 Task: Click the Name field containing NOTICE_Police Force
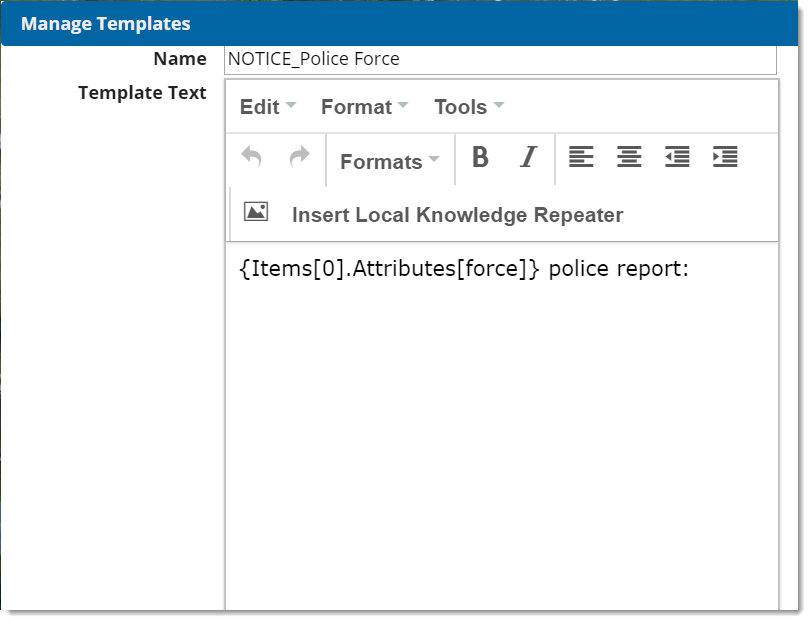(500, 59)
